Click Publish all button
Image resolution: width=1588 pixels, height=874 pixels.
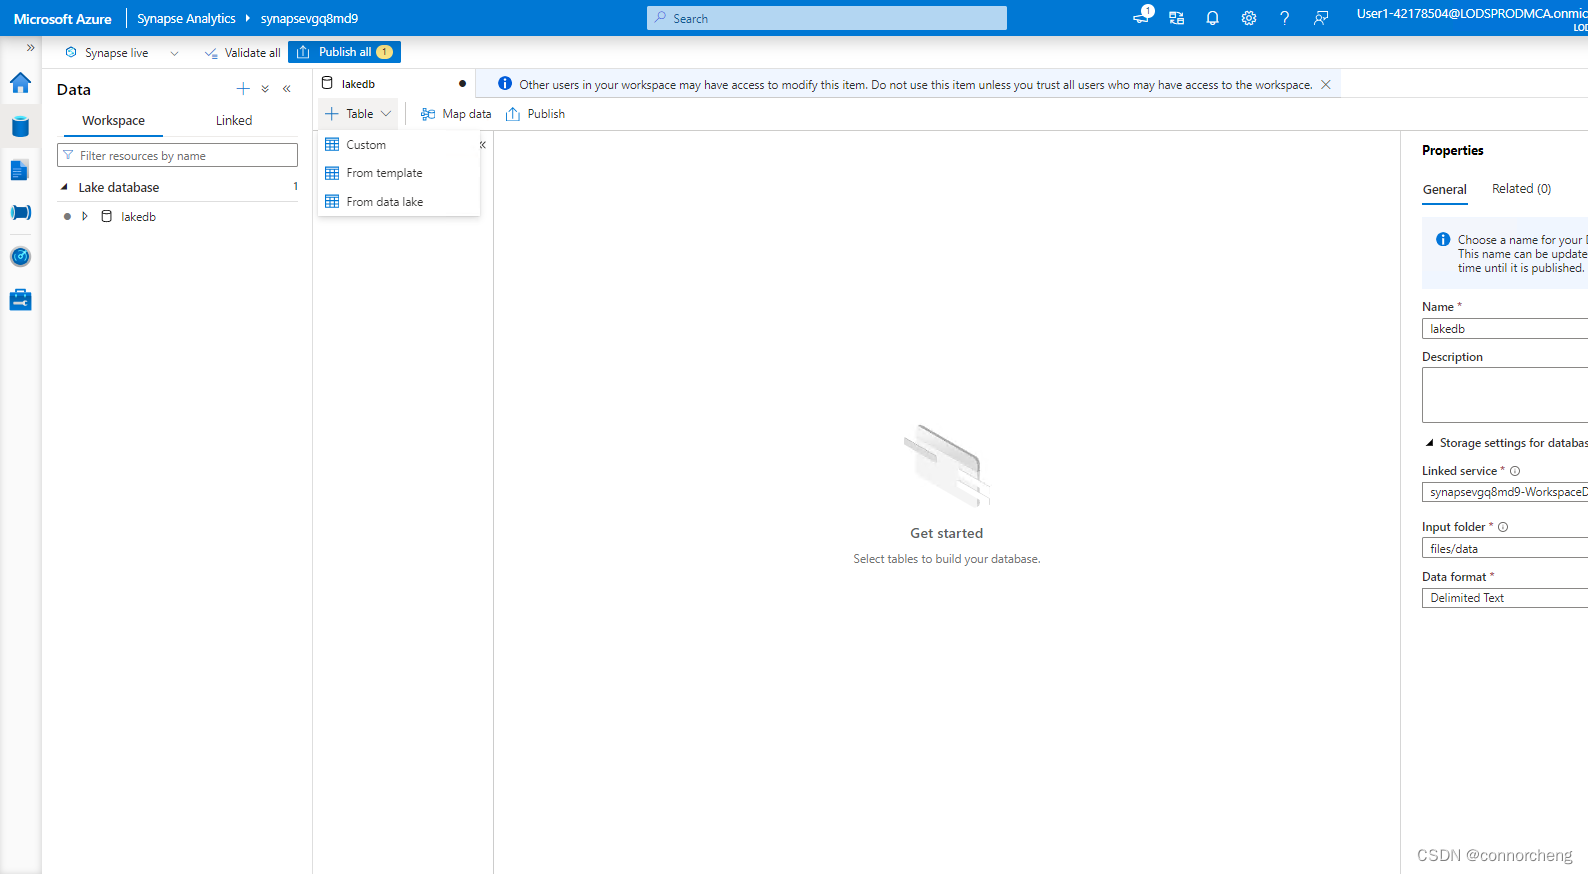coord(344,52)
